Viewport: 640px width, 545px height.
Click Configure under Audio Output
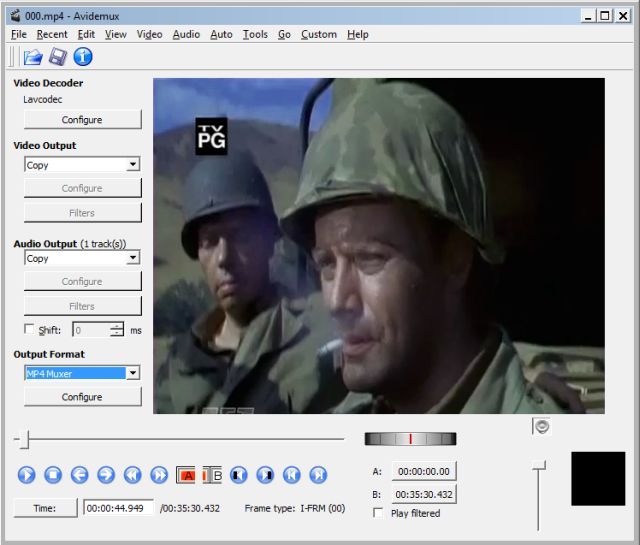pyautogui.click(x=83, y=281)
